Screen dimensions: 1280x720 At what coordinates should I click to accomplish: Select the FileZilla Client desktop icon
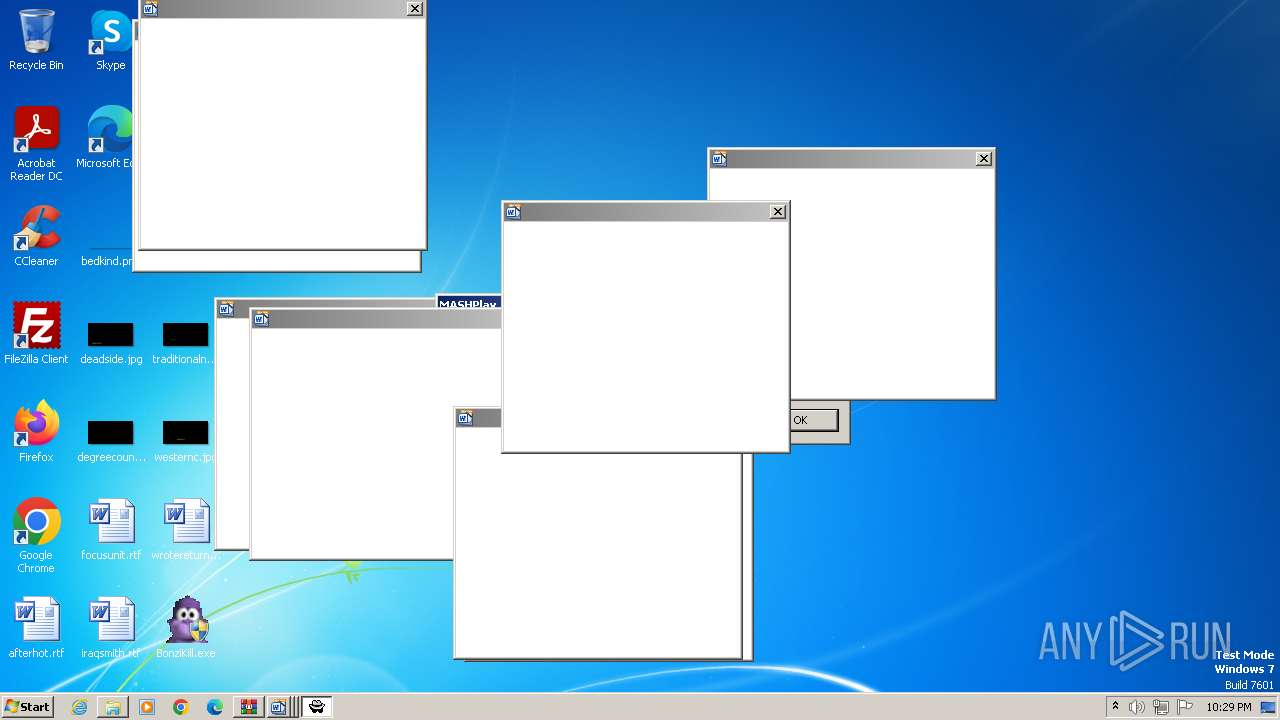coord(36,334)
